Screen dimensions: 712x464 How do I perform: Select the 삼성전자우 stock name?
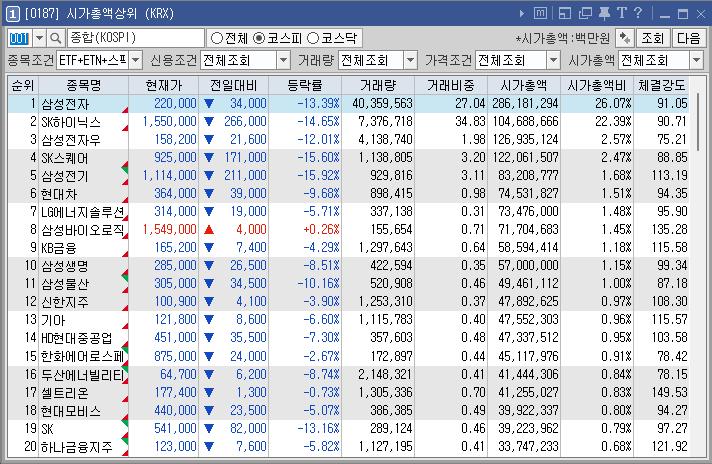(x=71, y=140)
